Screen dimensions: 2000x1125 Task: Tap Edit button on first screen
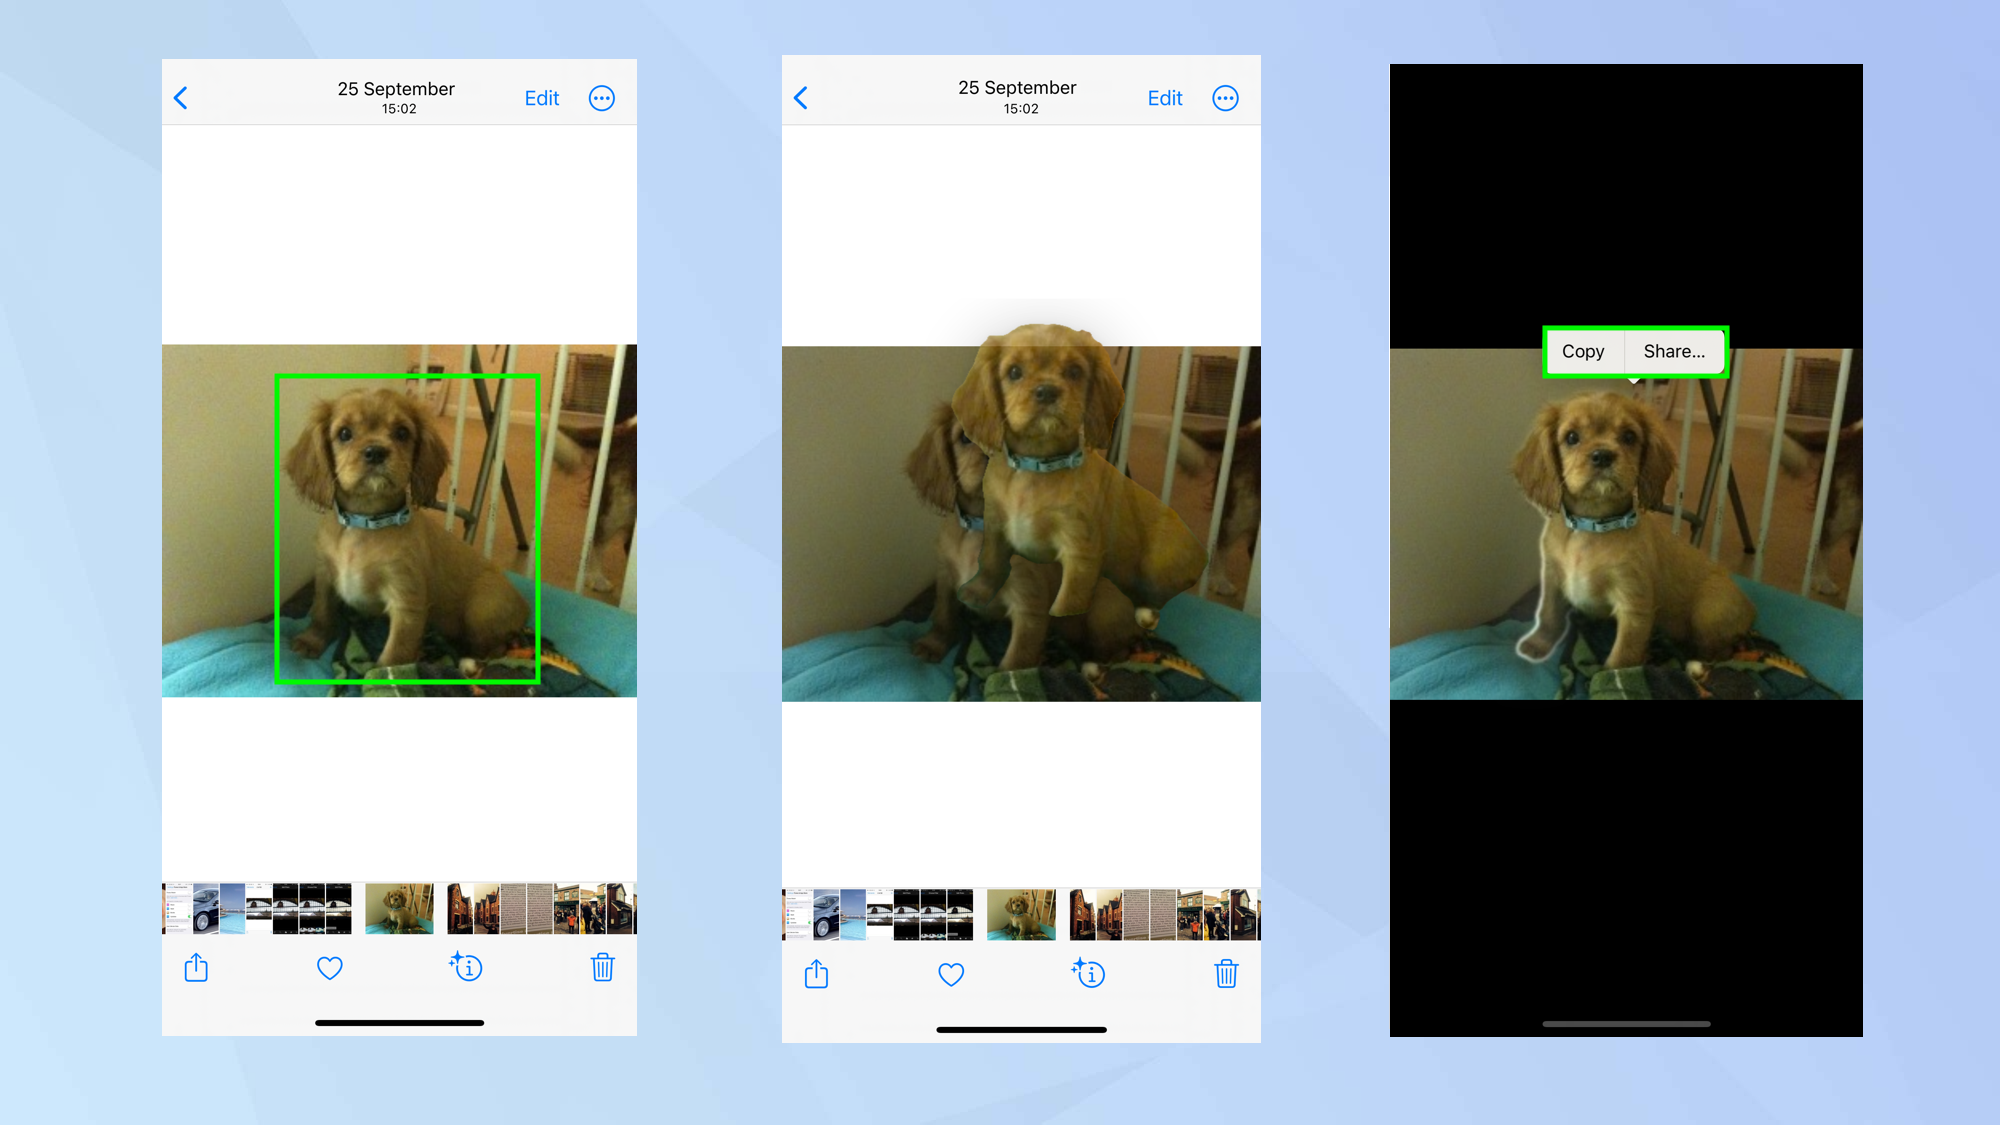[x=543, y=98]
